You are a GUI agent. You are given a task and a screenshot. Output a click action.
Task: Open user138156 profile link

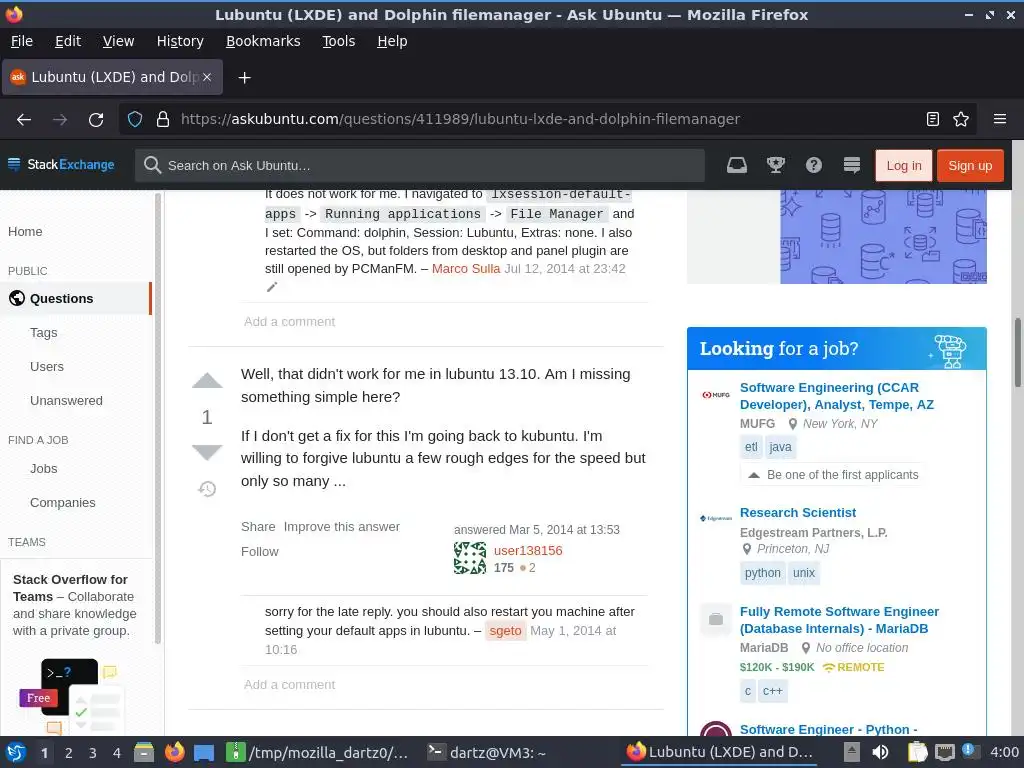point(528,551)
